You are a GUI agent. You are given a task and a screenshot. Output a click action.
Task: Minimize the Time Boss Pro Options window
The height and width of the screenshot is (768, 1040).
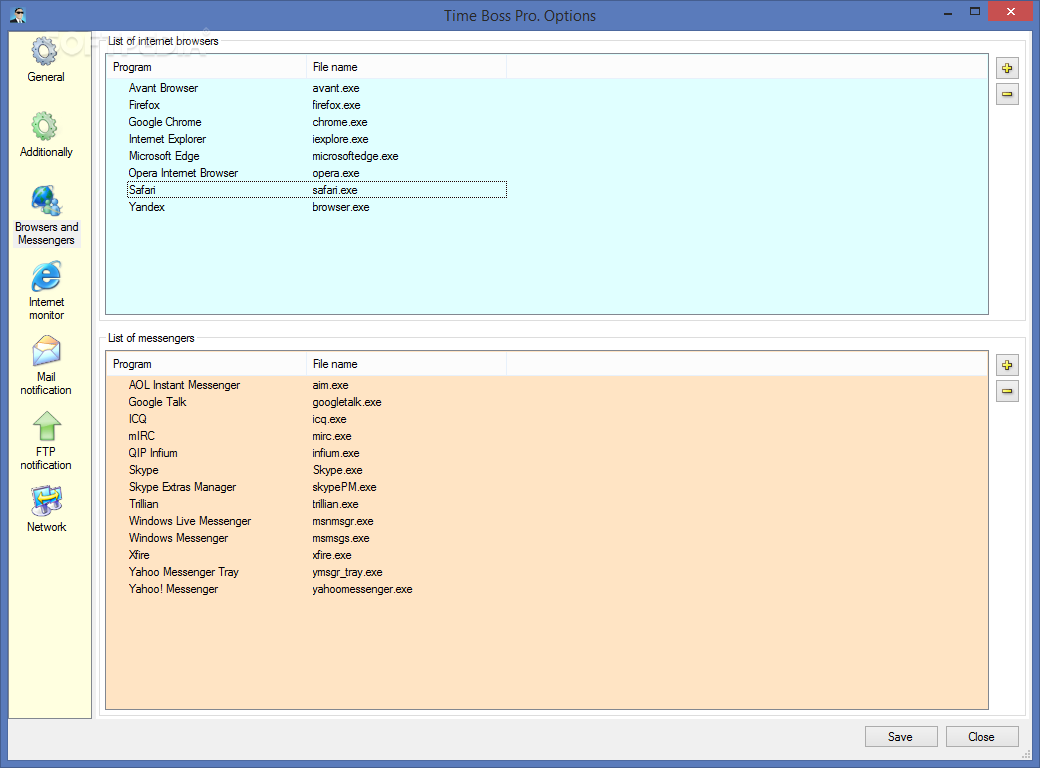point(948,11)
